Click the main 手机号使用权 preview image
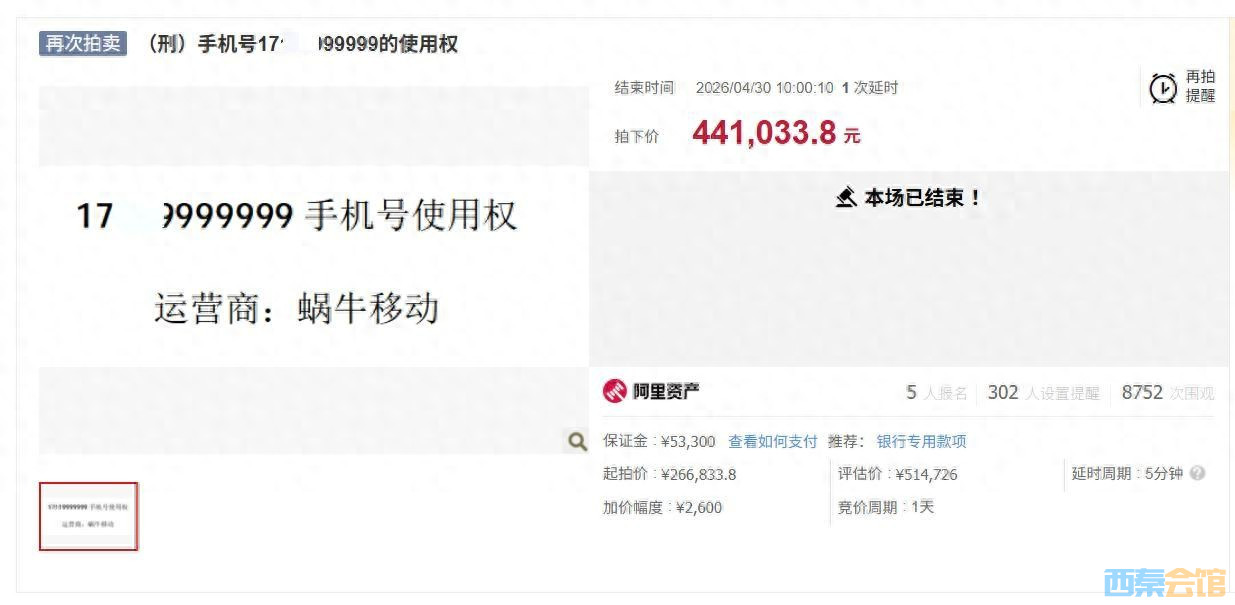The image size is (1235, 605). 313,268
